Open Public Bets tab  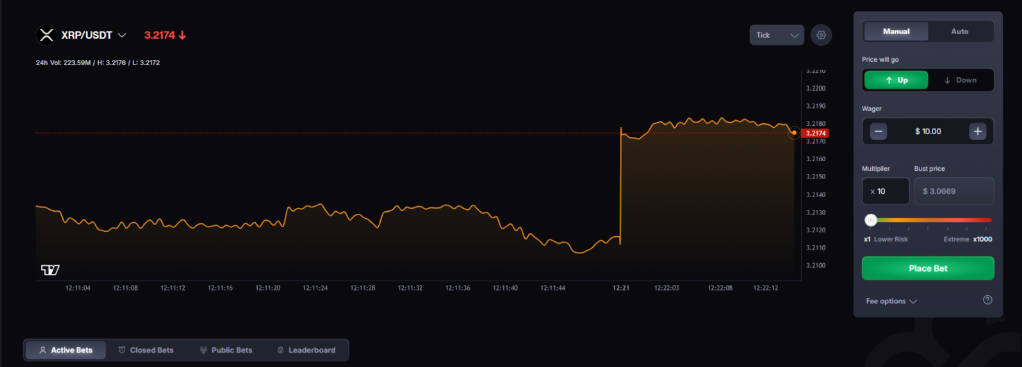tap(226, 350)
